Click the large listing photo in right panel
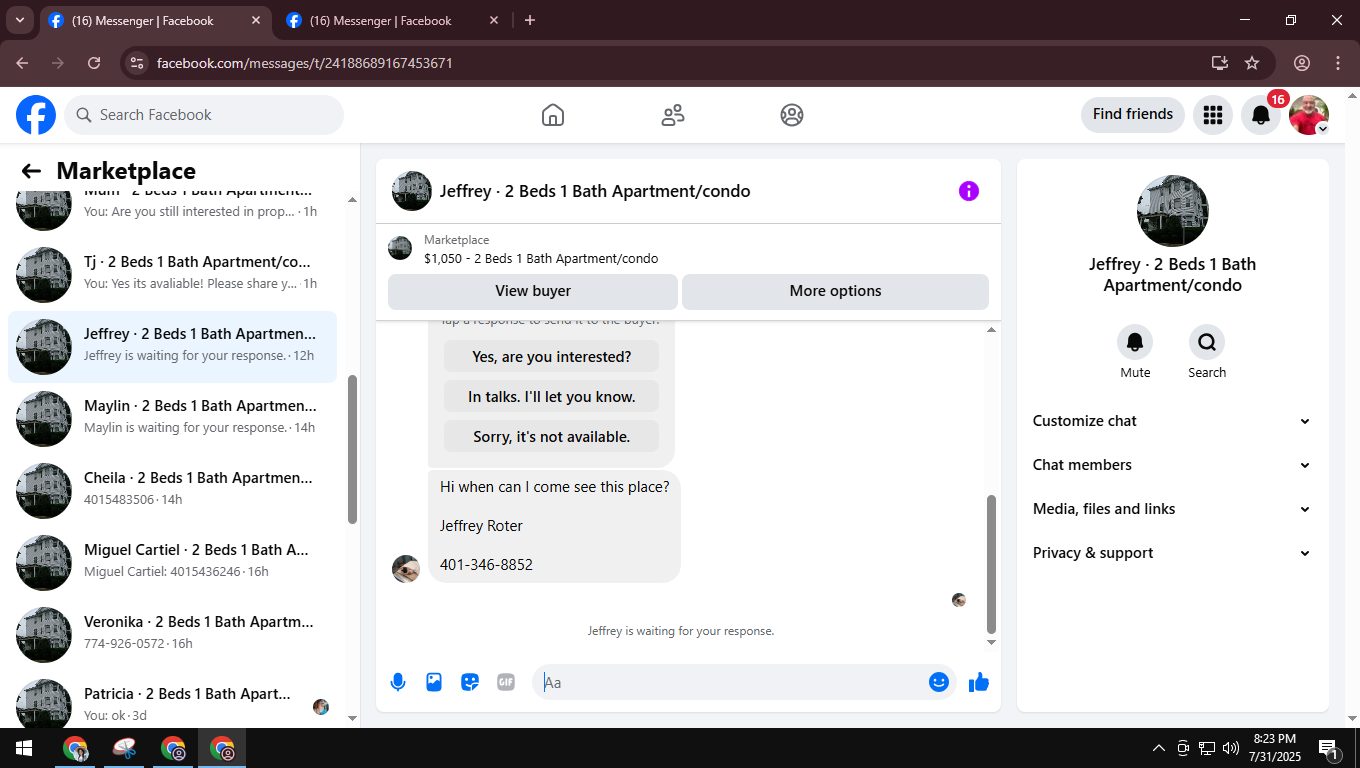This screenshot has width=1360, height=768. pyautogui.click(x=1173, y=211)
